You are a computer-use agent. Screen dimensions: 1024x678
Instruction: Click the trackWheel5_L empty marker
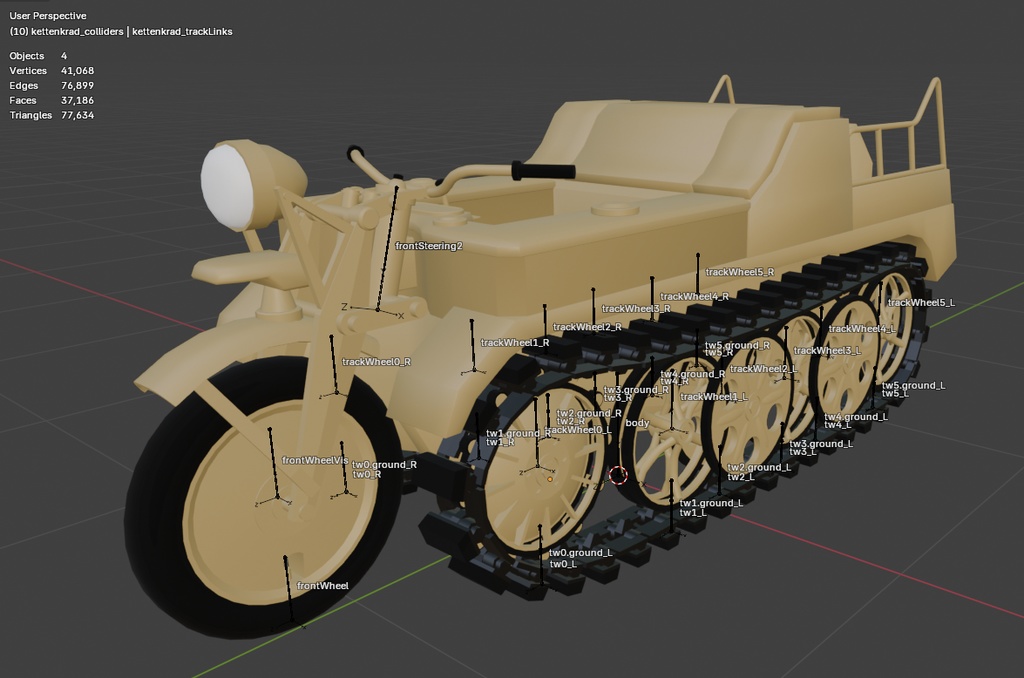point(881,321)
